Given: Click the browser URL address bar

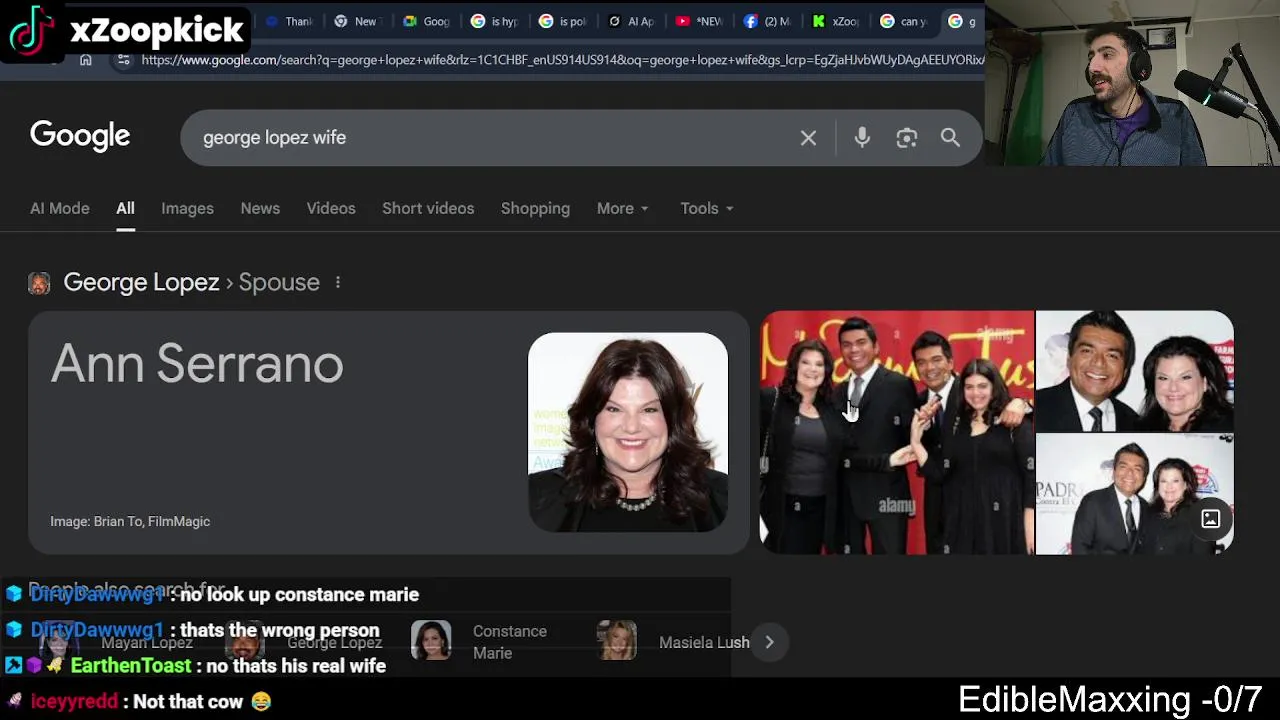Looking at the screenshot, I should pyautogui.click(x=562, y=60).
